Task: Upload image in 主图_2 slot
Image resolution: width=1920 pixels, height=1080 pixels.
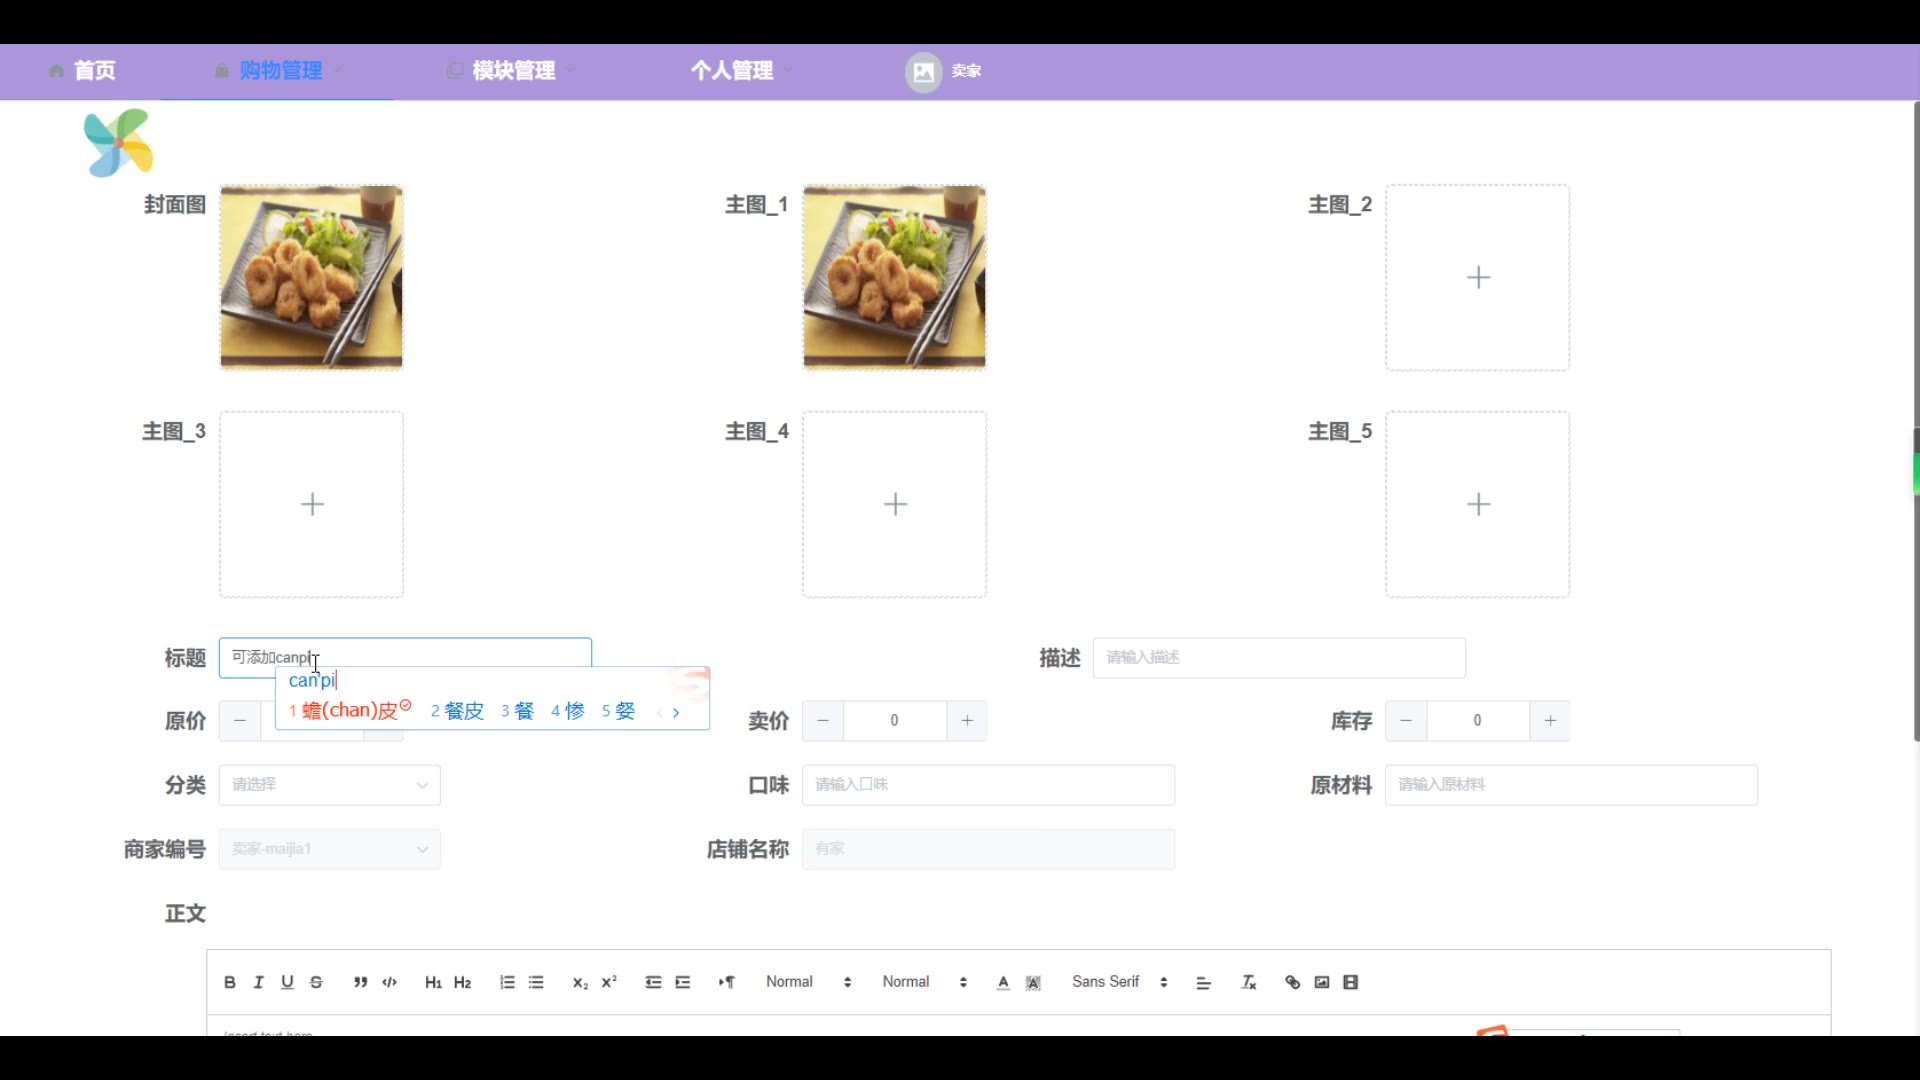Action: (1477, 277)
